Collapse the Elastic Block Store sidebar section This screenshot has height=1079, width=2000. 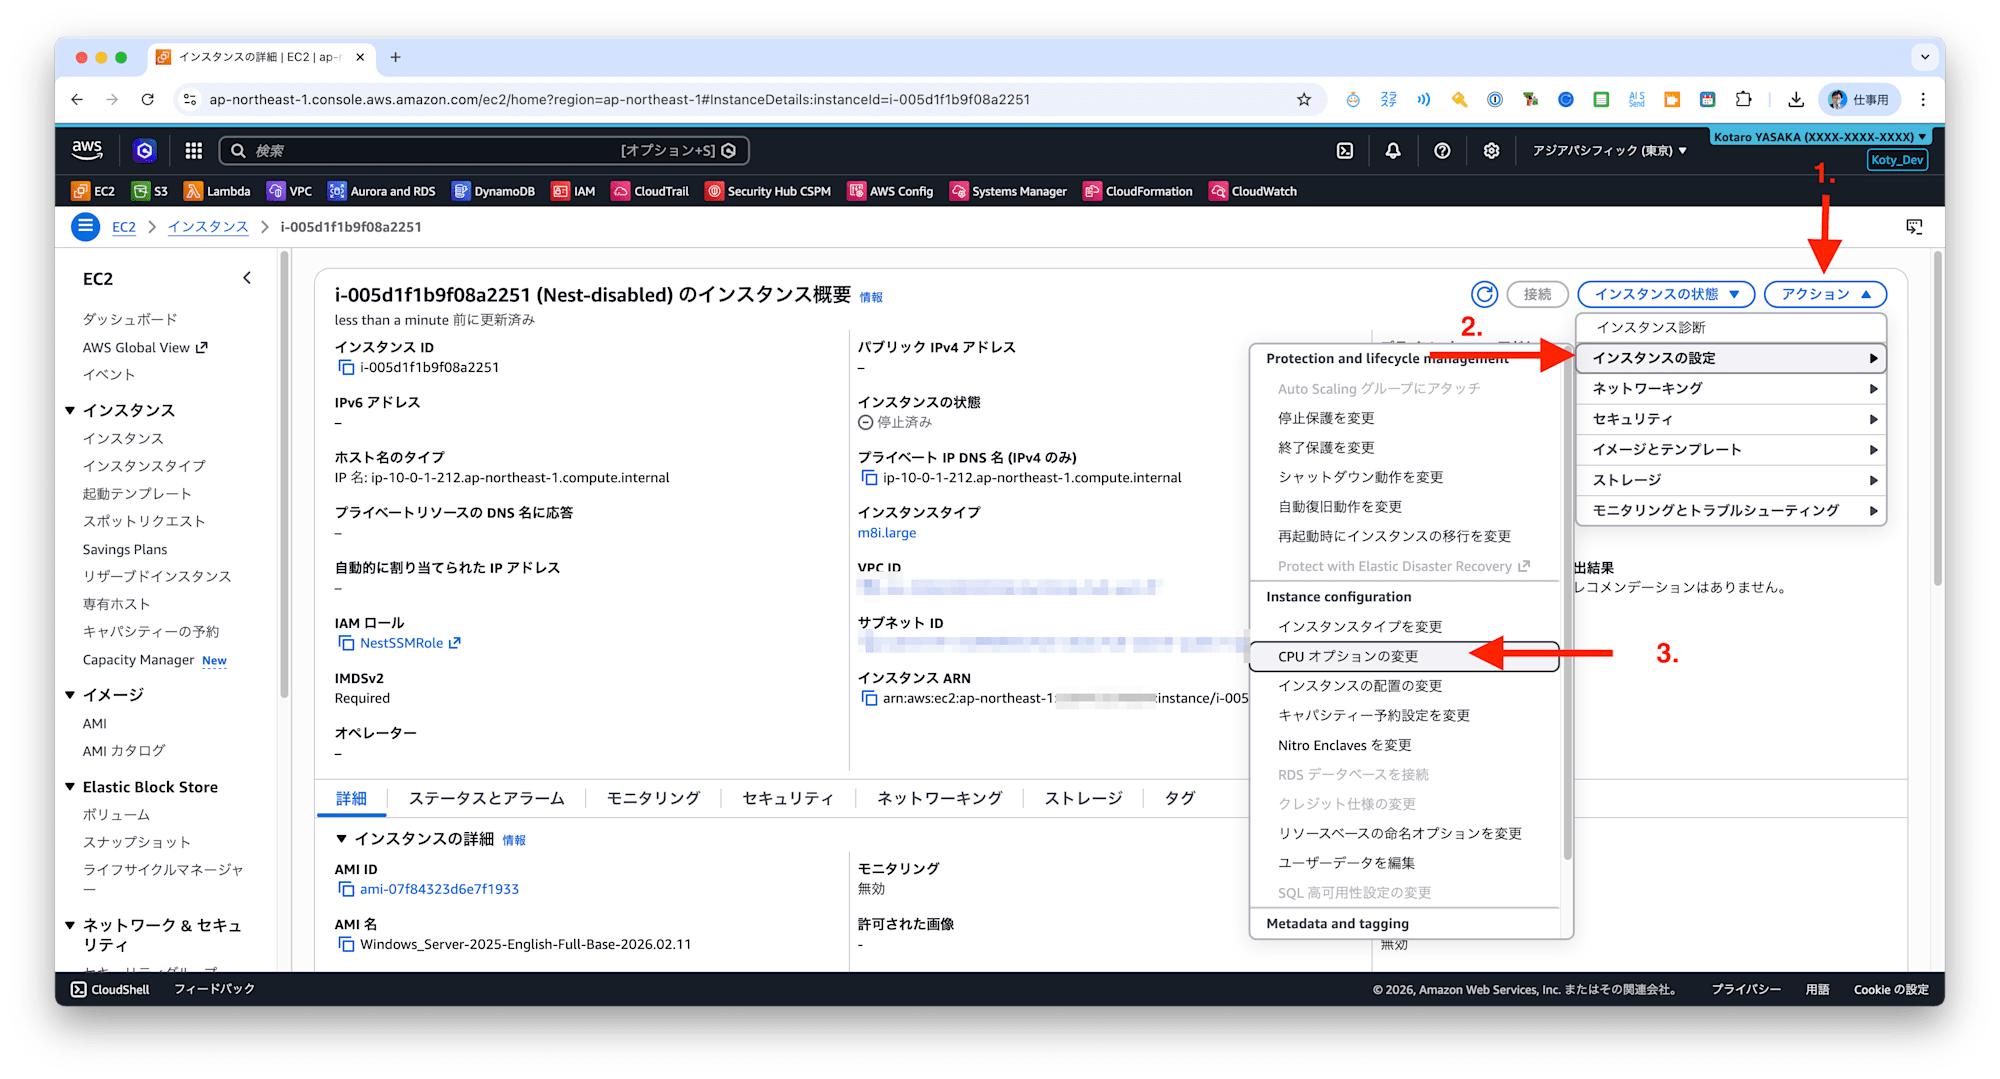70,786
